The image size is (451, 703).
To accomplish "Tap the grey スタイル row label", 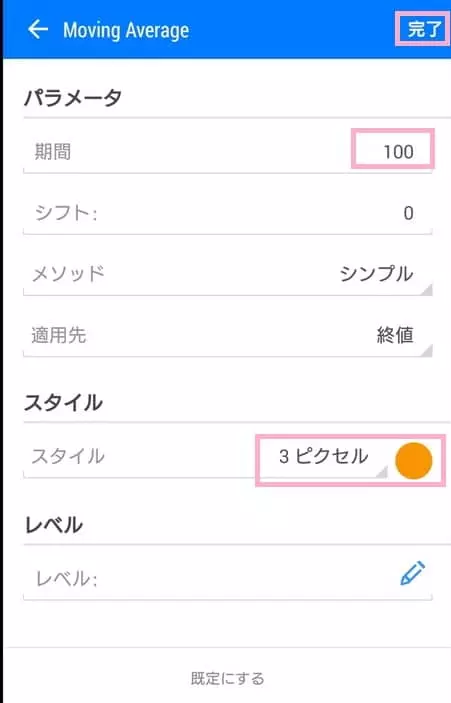I will coord(68,456).
